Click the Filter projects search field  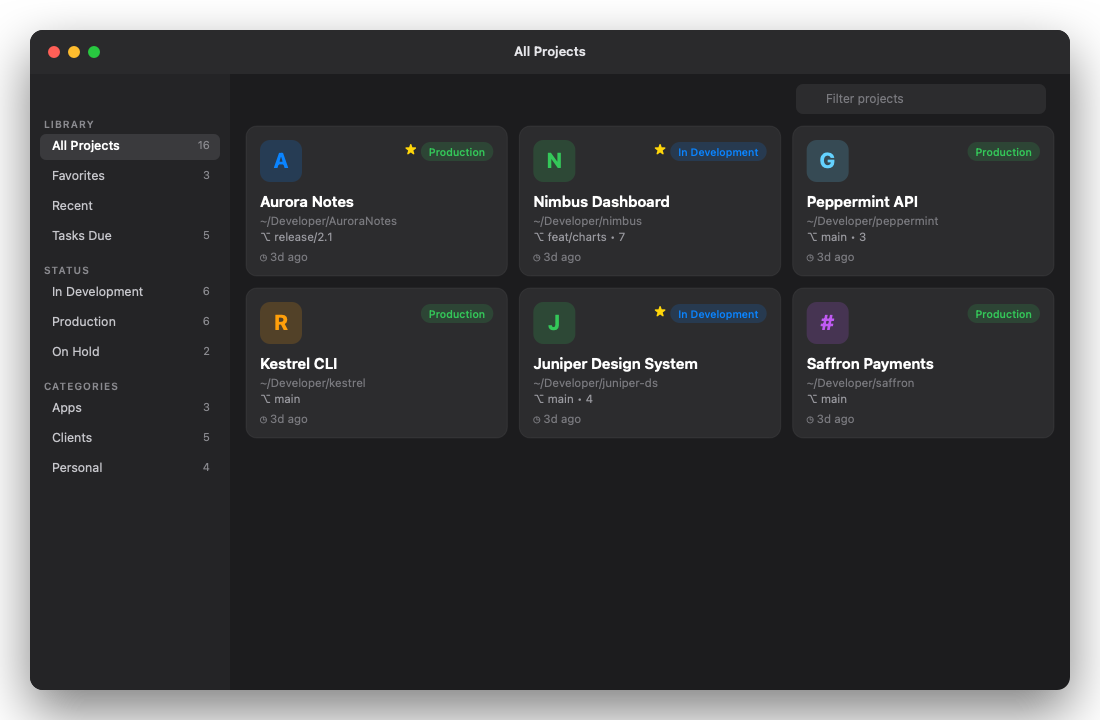(x=920, y=99)
